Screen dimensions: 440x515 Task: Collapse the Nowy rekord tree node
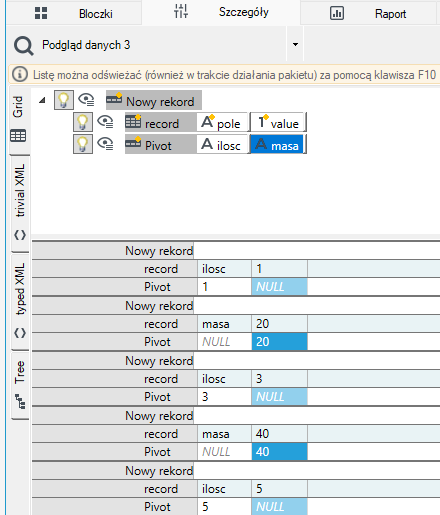pos(42,100)
